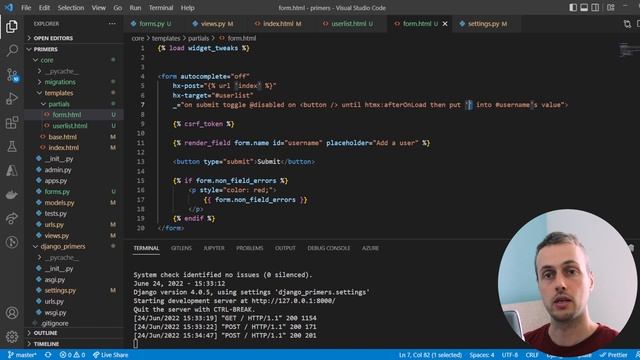640x360 pixels.
Task: Collapse the core folder
Action: pyautogui.click(x=73, y=60)
